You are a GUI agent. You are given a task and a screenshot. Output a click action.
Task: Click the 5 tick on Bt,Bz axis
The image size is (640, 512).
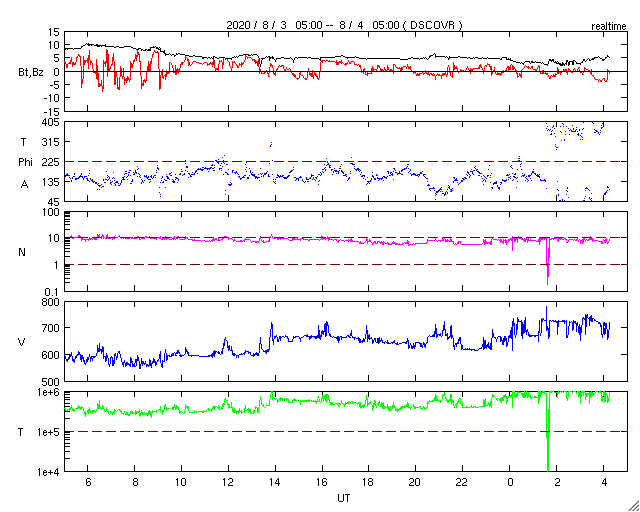(x=56, y=58)
